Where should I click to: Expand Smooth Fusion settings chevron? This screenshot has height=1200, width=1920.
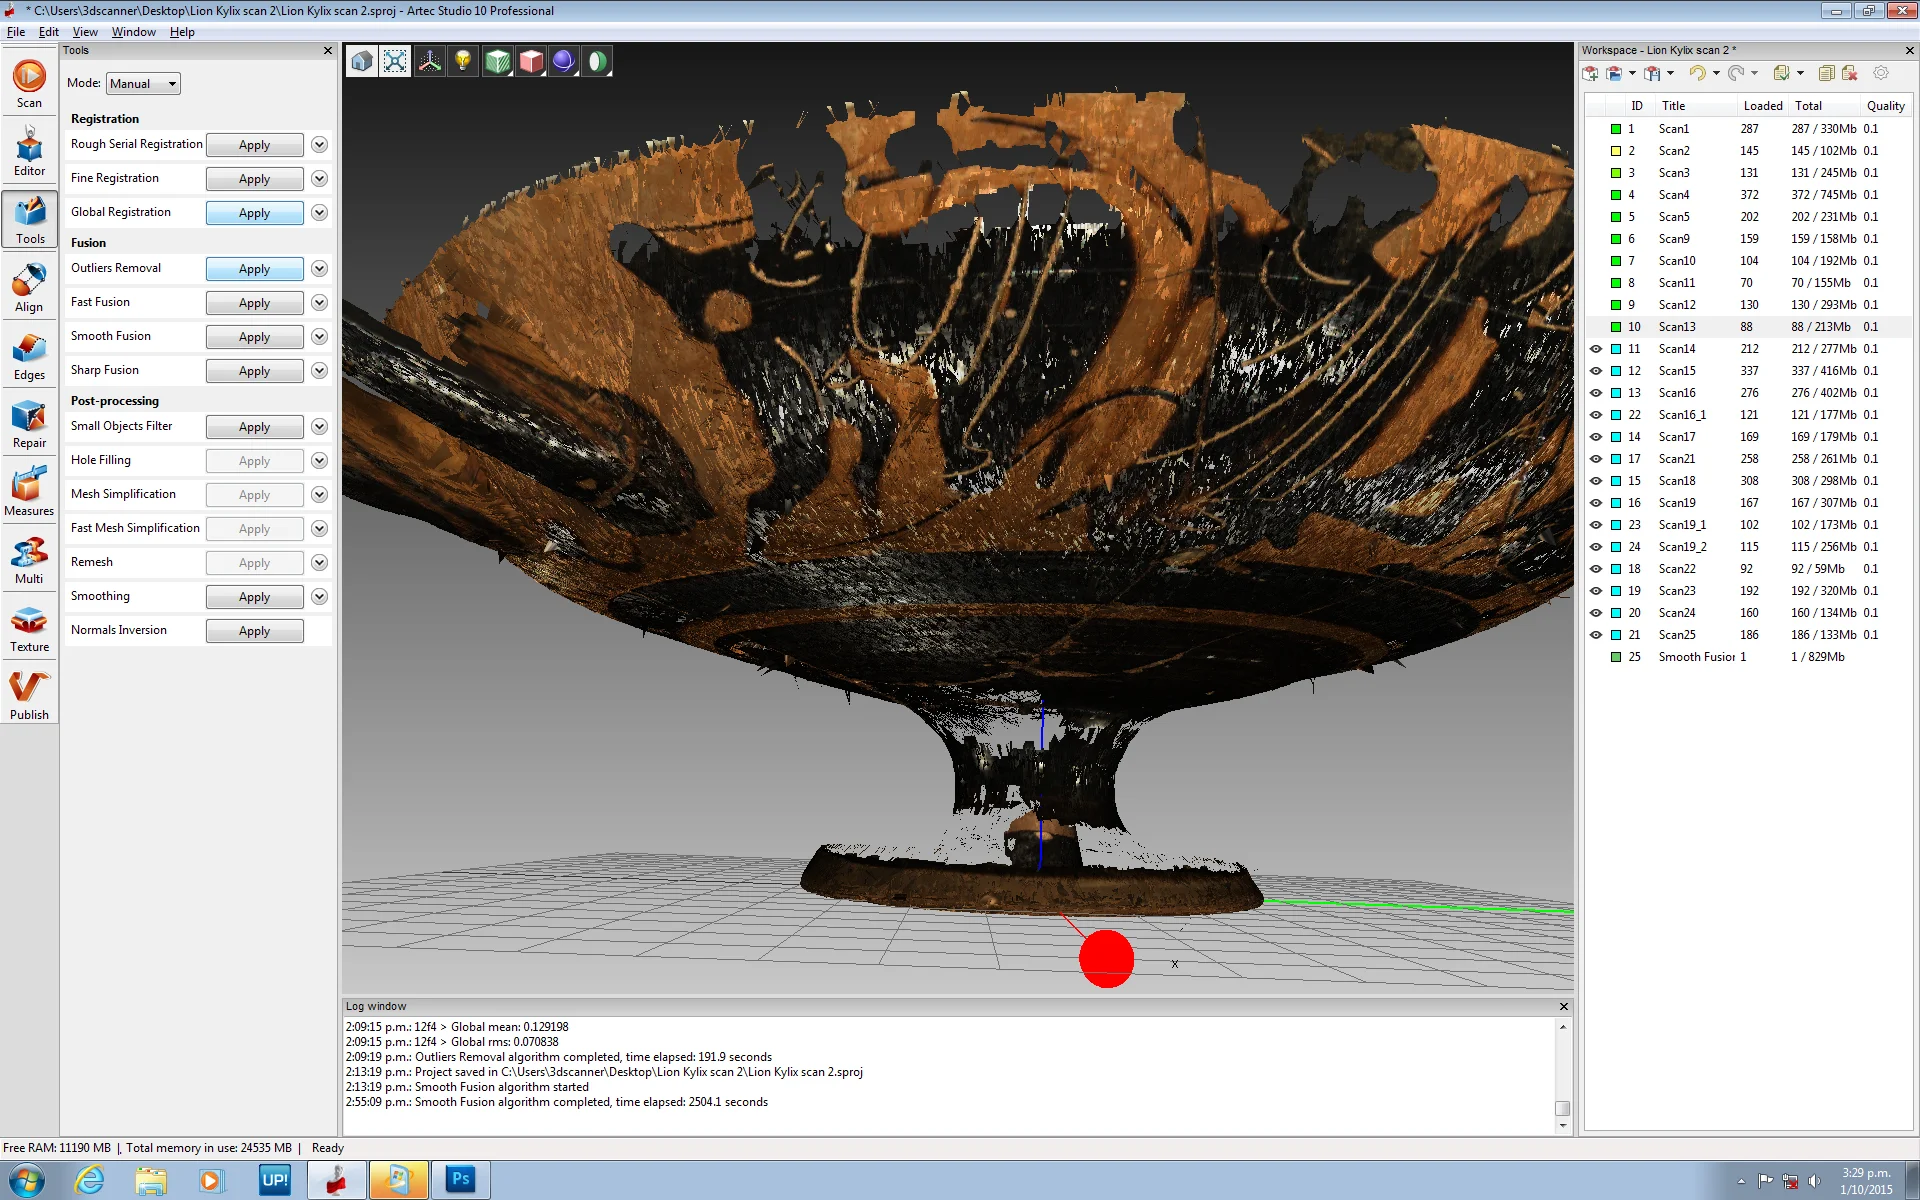[x=319, y=337]
